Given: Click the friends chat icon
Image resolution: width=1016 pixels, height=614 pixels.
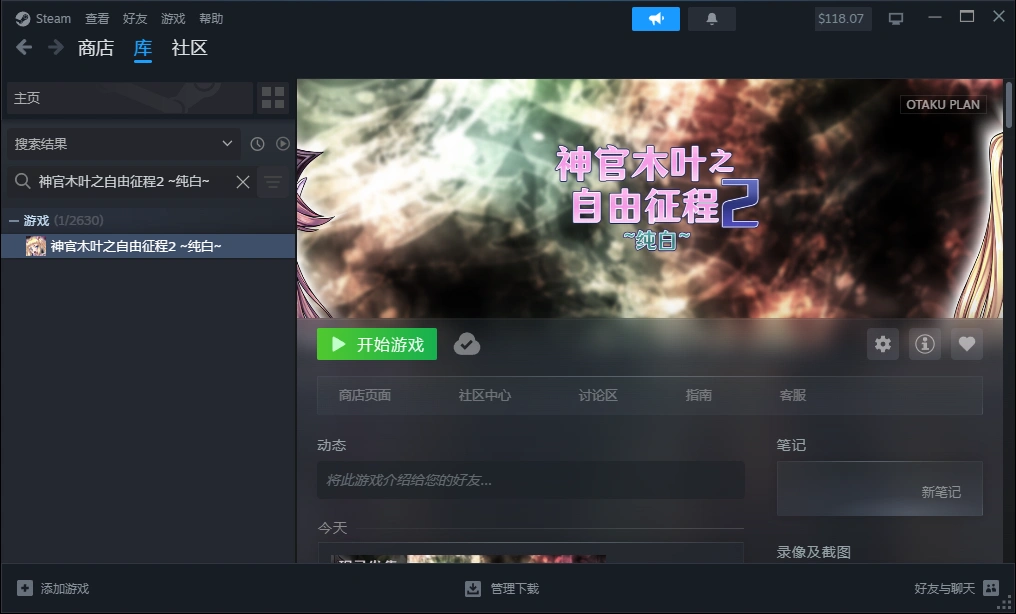Looking at the screenshot, I should [991, 587].
